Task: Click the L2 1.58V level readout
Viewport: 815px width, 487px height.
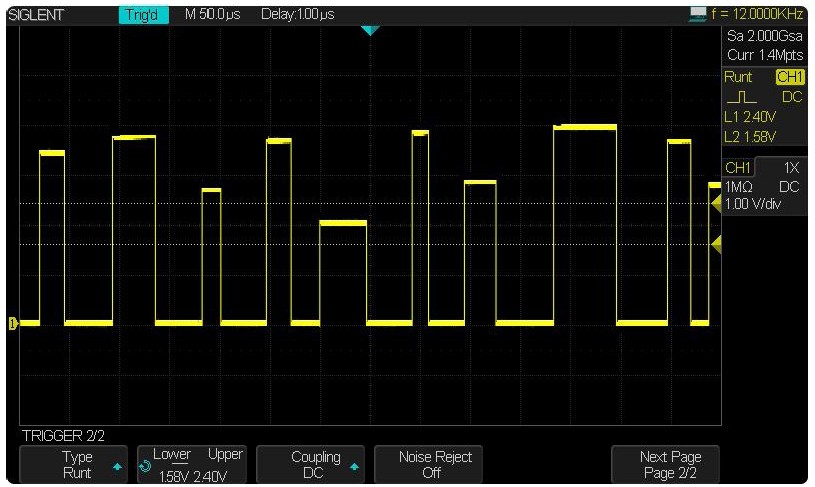Action: click(750, 137)
